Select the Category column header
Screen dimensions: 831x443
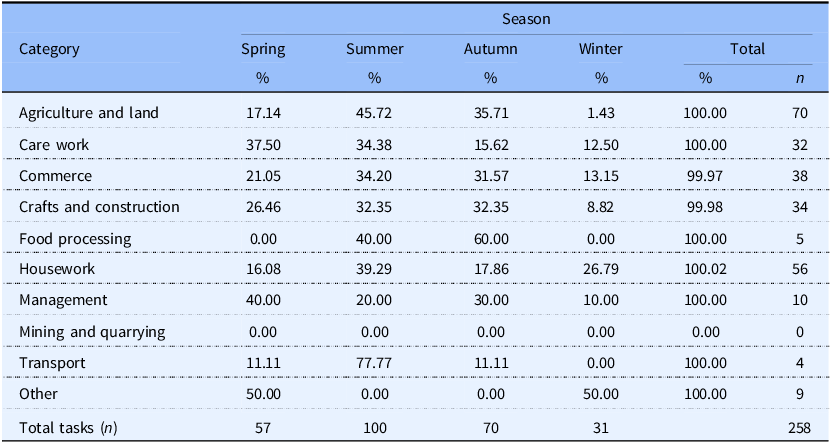(49, 49)
